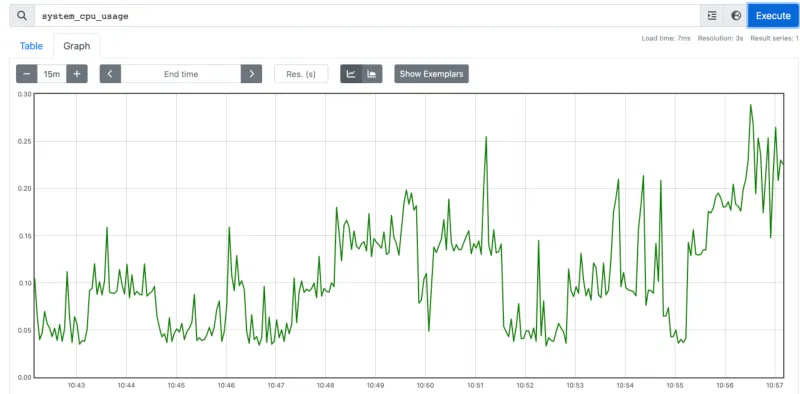800x394 pixels.
Task: Increase time range with plus button
Action: pyautogui.click(x=77, y=74)
